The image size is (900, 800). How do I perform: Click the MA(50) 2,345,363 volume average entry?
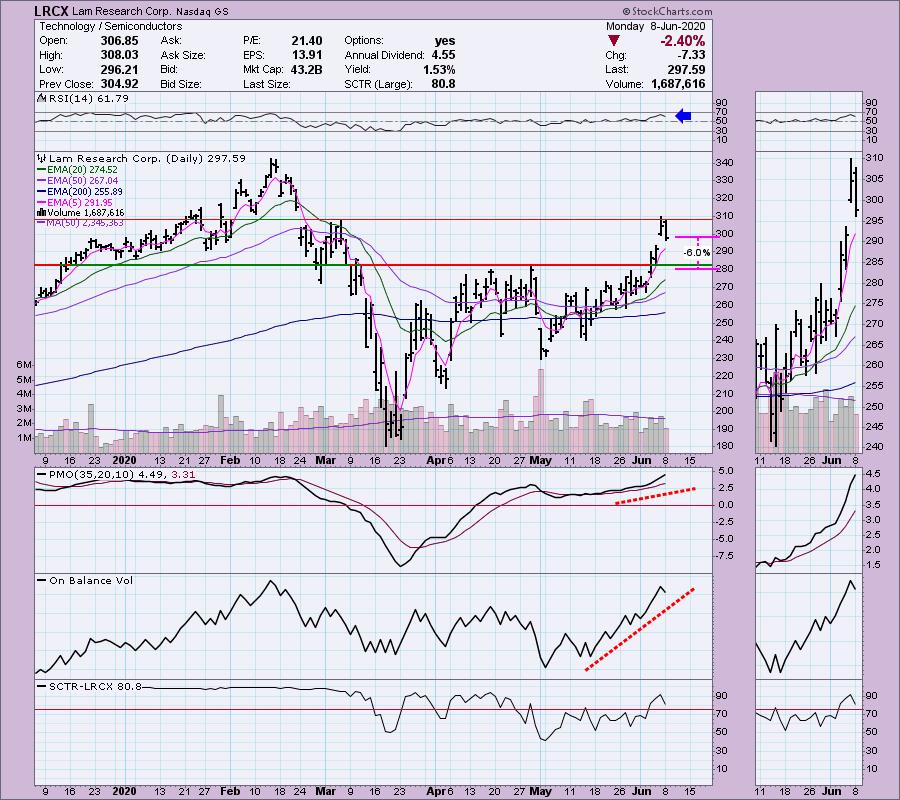click(x=85, y=223)
